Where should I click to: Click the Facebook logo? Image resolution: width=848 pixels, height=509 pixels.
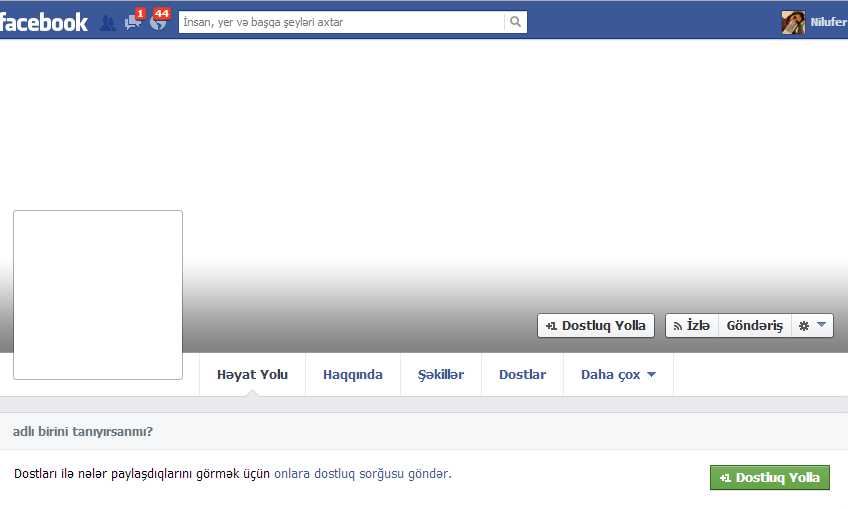pyautogui.click(x=43, y=21)
